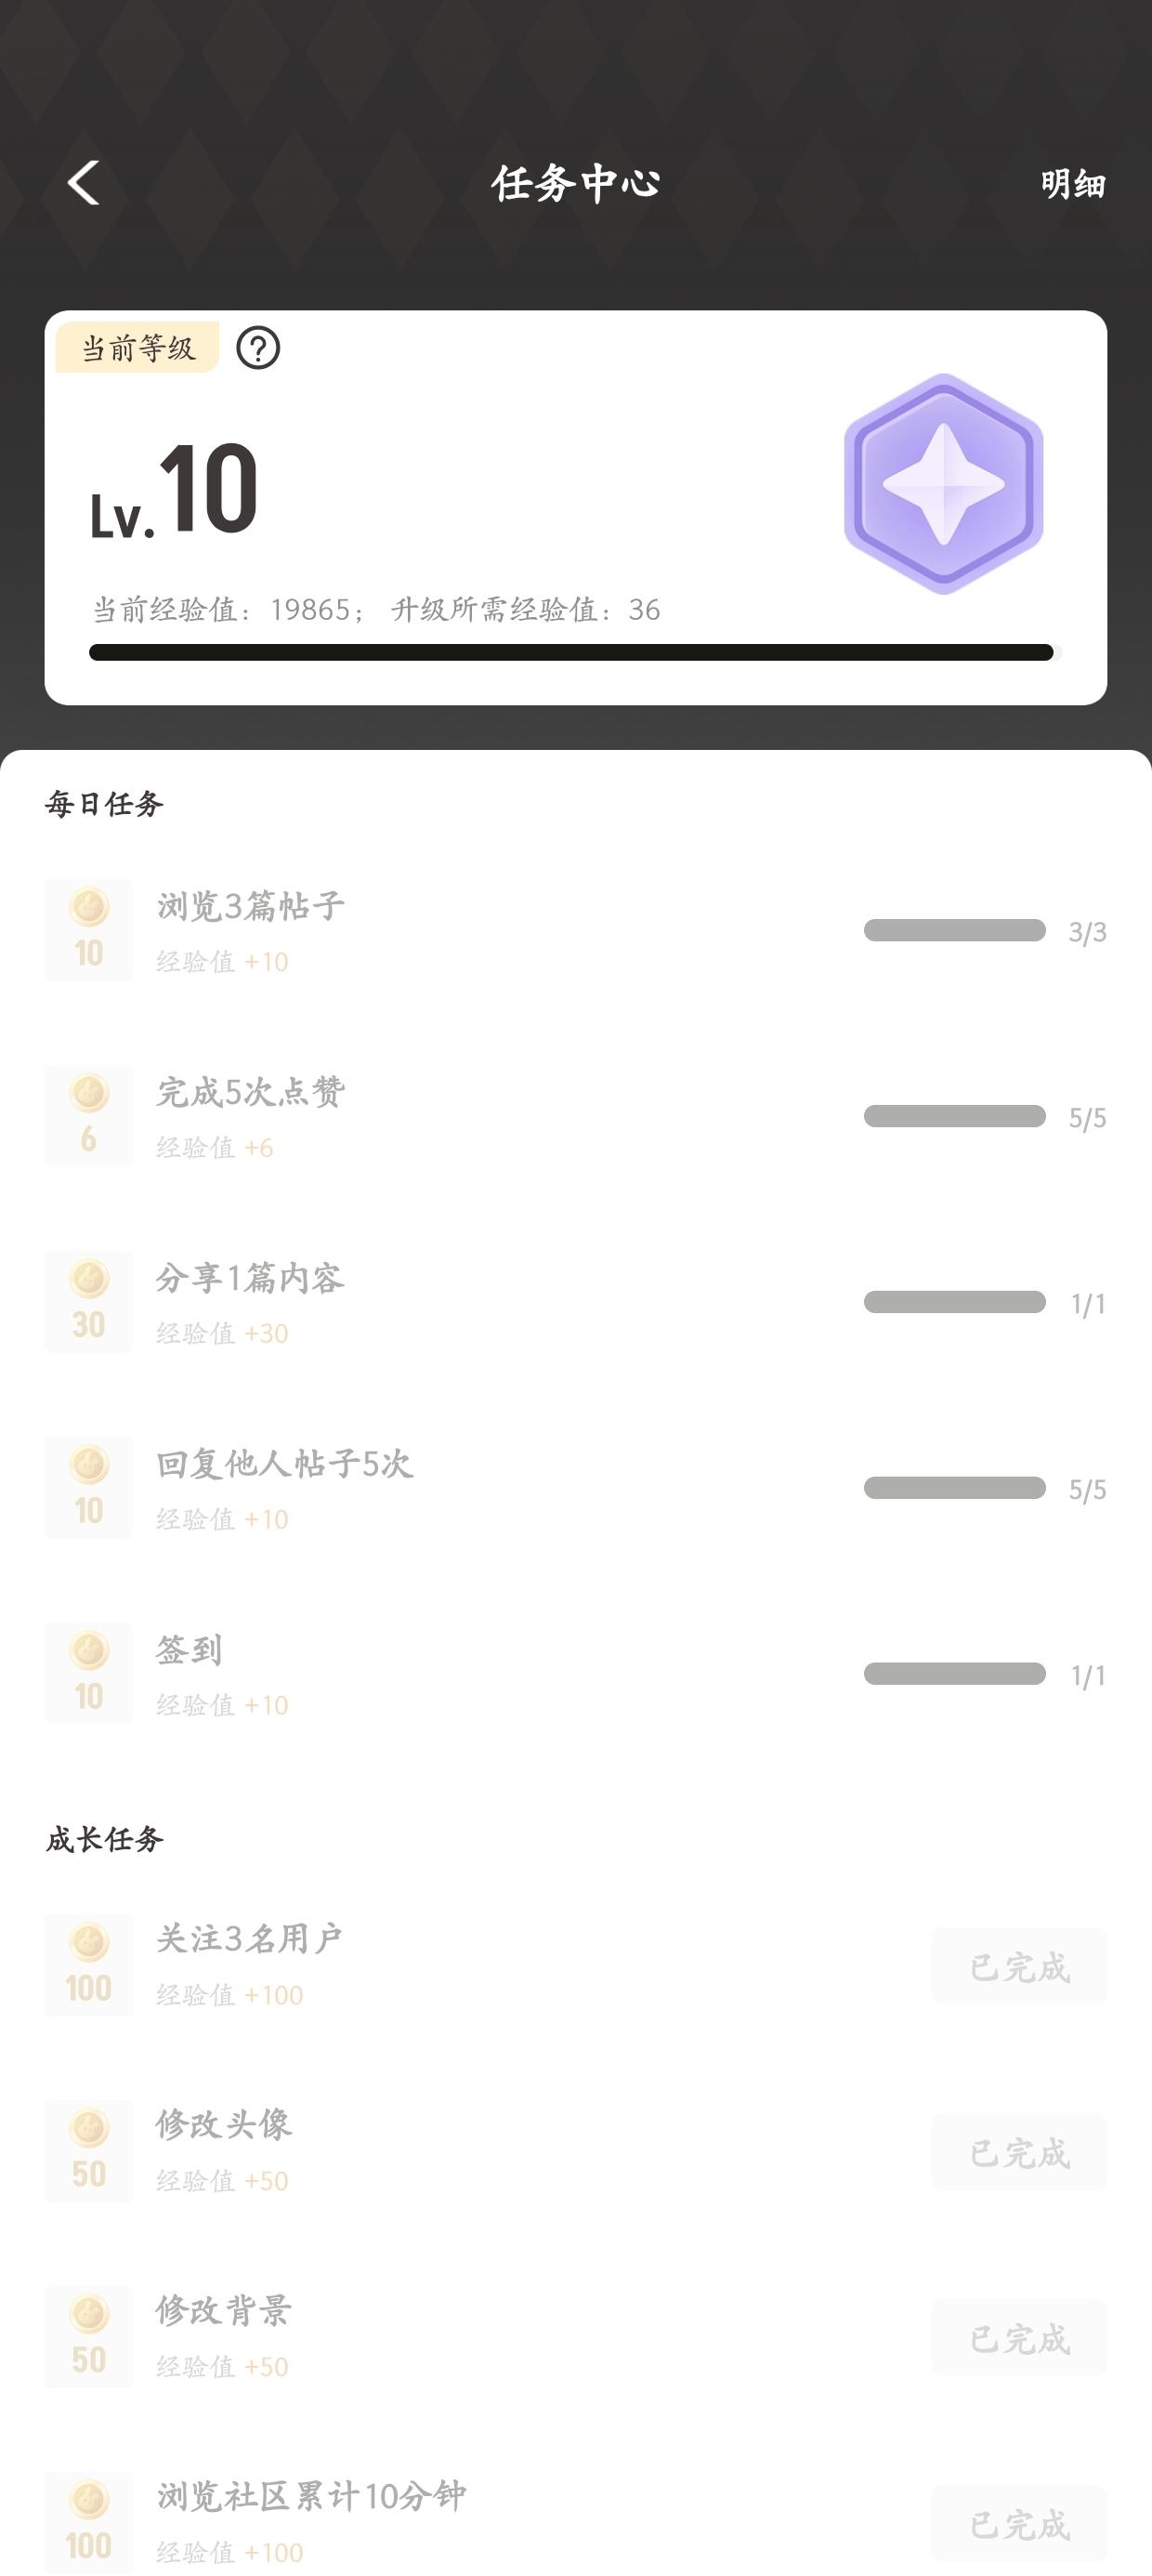Tap the 100-point coin for 关注3名用户
This screenshot has width=1152, height=2576.
point(89,1965)
